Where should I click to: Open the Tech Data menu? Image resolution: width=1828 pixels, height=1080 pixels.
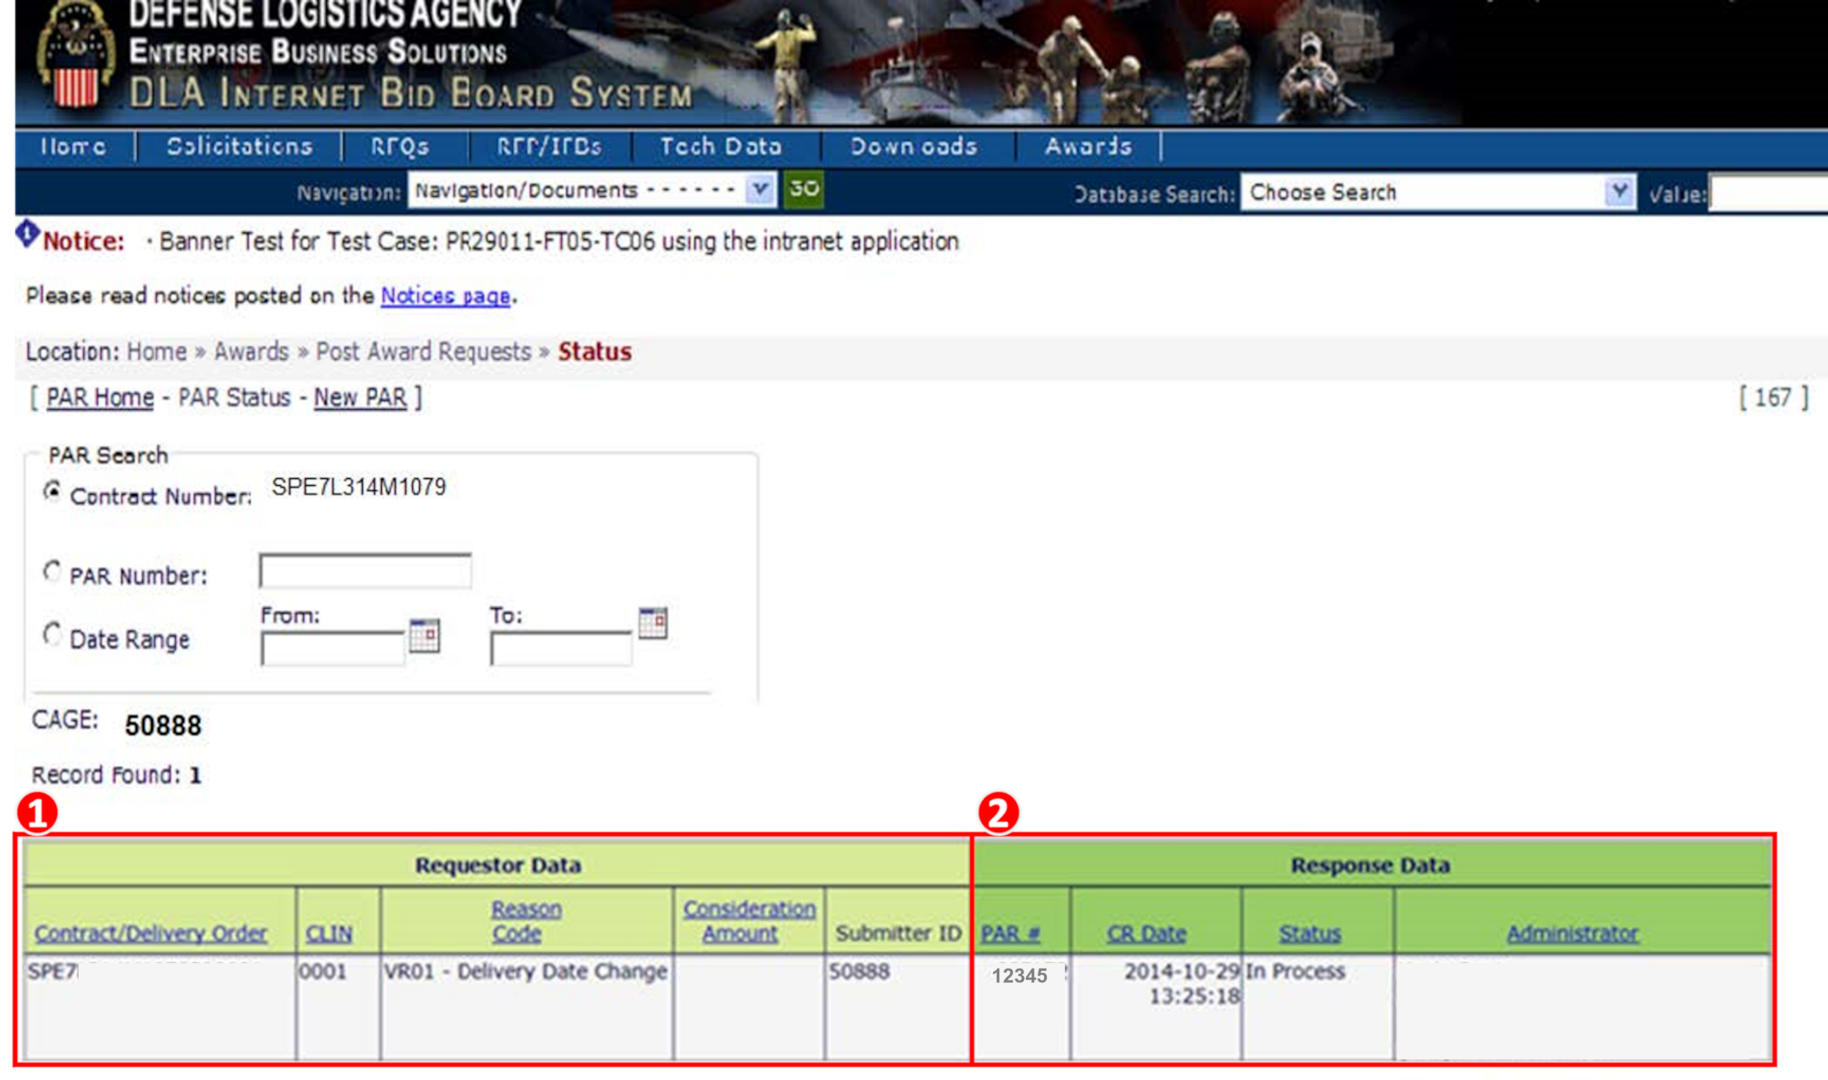tap(721, 146)
